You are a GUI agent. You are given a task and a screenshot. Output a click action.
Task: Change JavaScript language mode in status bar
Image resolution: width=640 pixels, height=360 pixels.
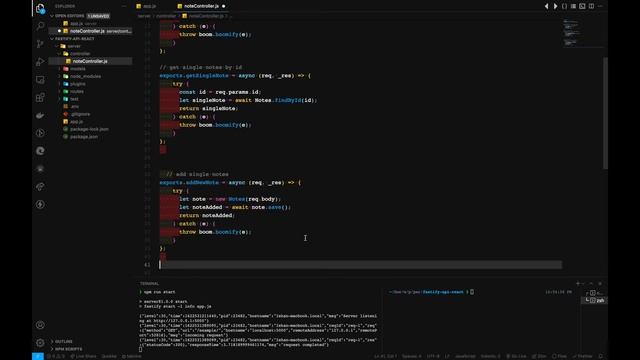[x=465, y=356]
